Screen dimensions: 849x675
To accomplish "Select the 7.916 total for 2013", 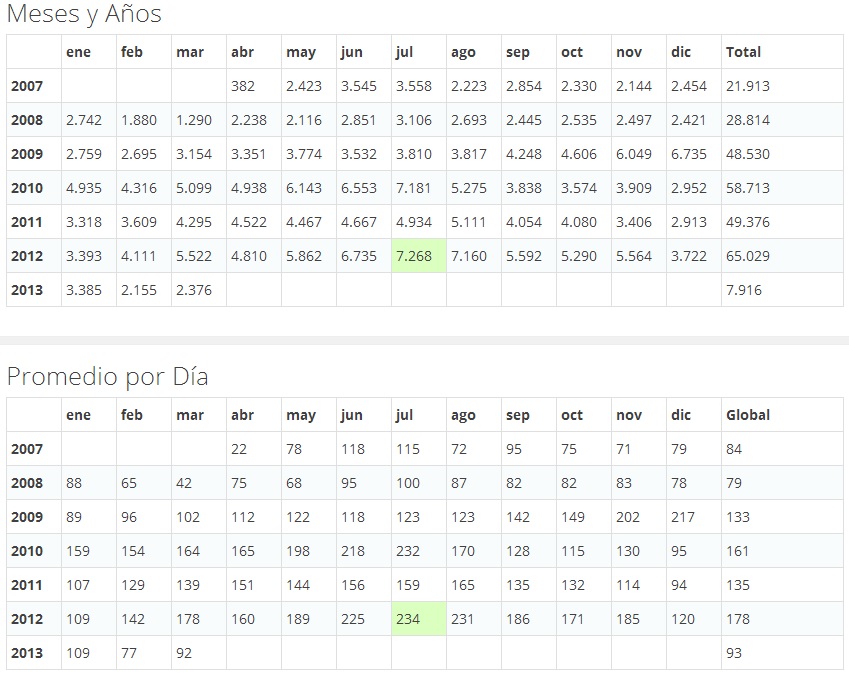I will 743,290.
